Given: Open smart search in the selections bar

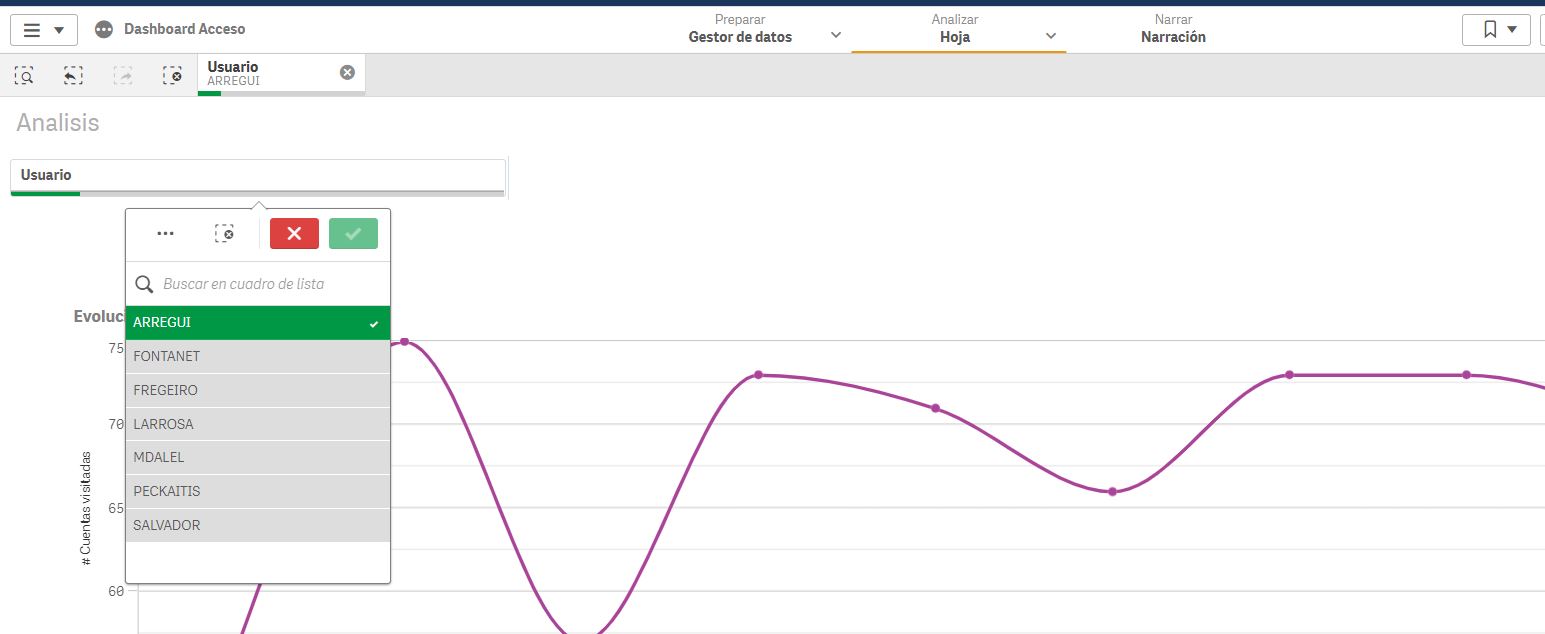Looking at the screenshot, I should [x=24, y=74].
